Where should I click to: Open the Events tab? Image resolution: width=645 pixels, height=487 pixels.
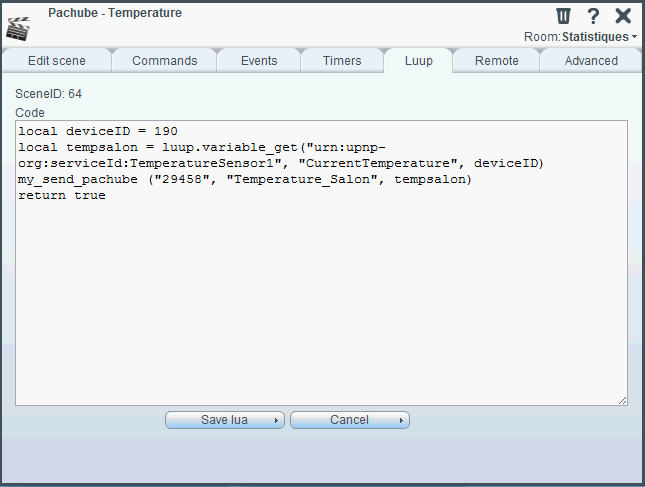[259, 60]
